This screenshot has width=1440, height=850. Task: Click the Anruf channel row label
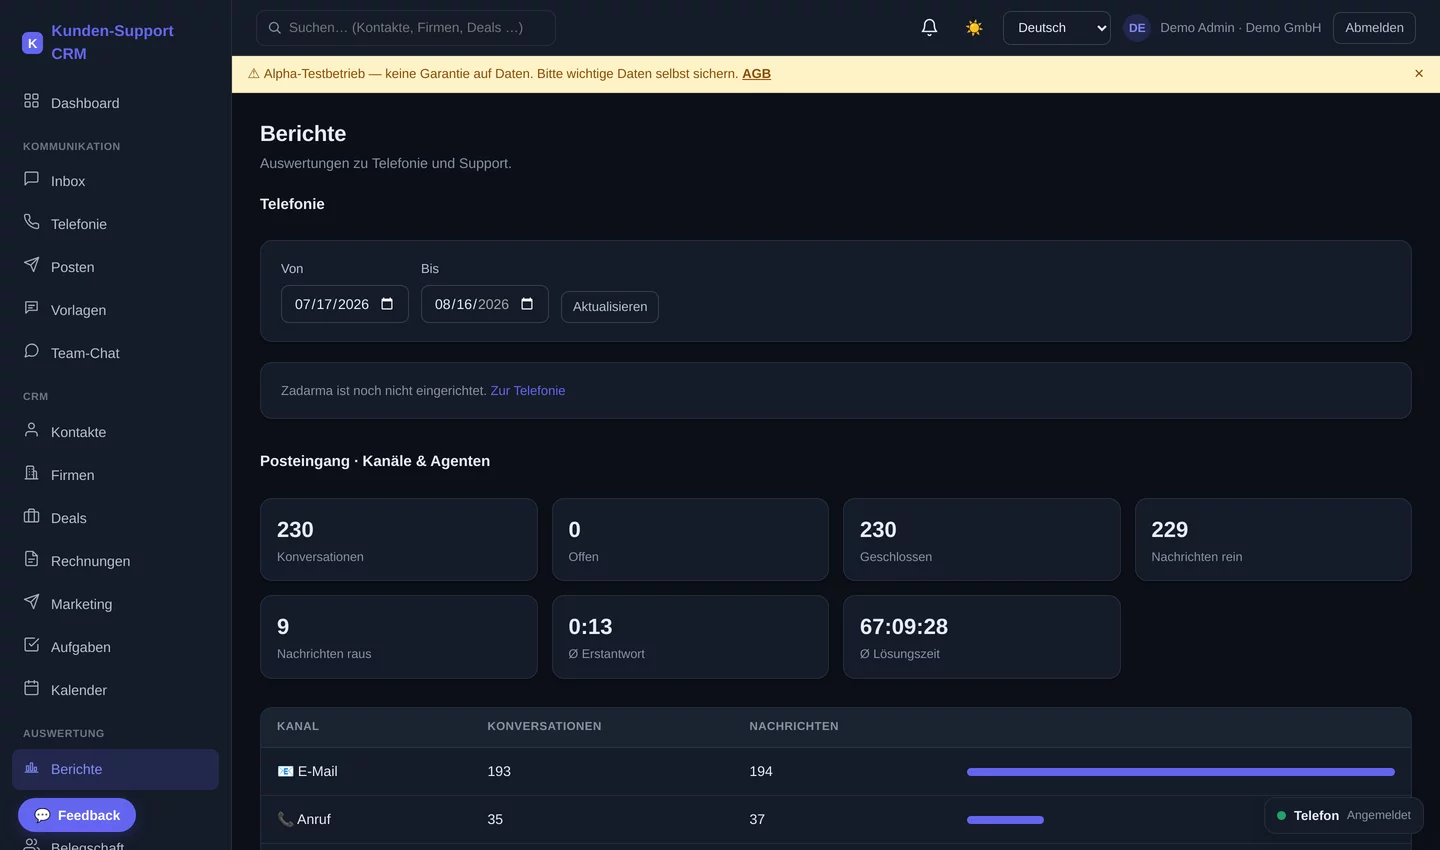pyautogui.click(x=313, y=819)
